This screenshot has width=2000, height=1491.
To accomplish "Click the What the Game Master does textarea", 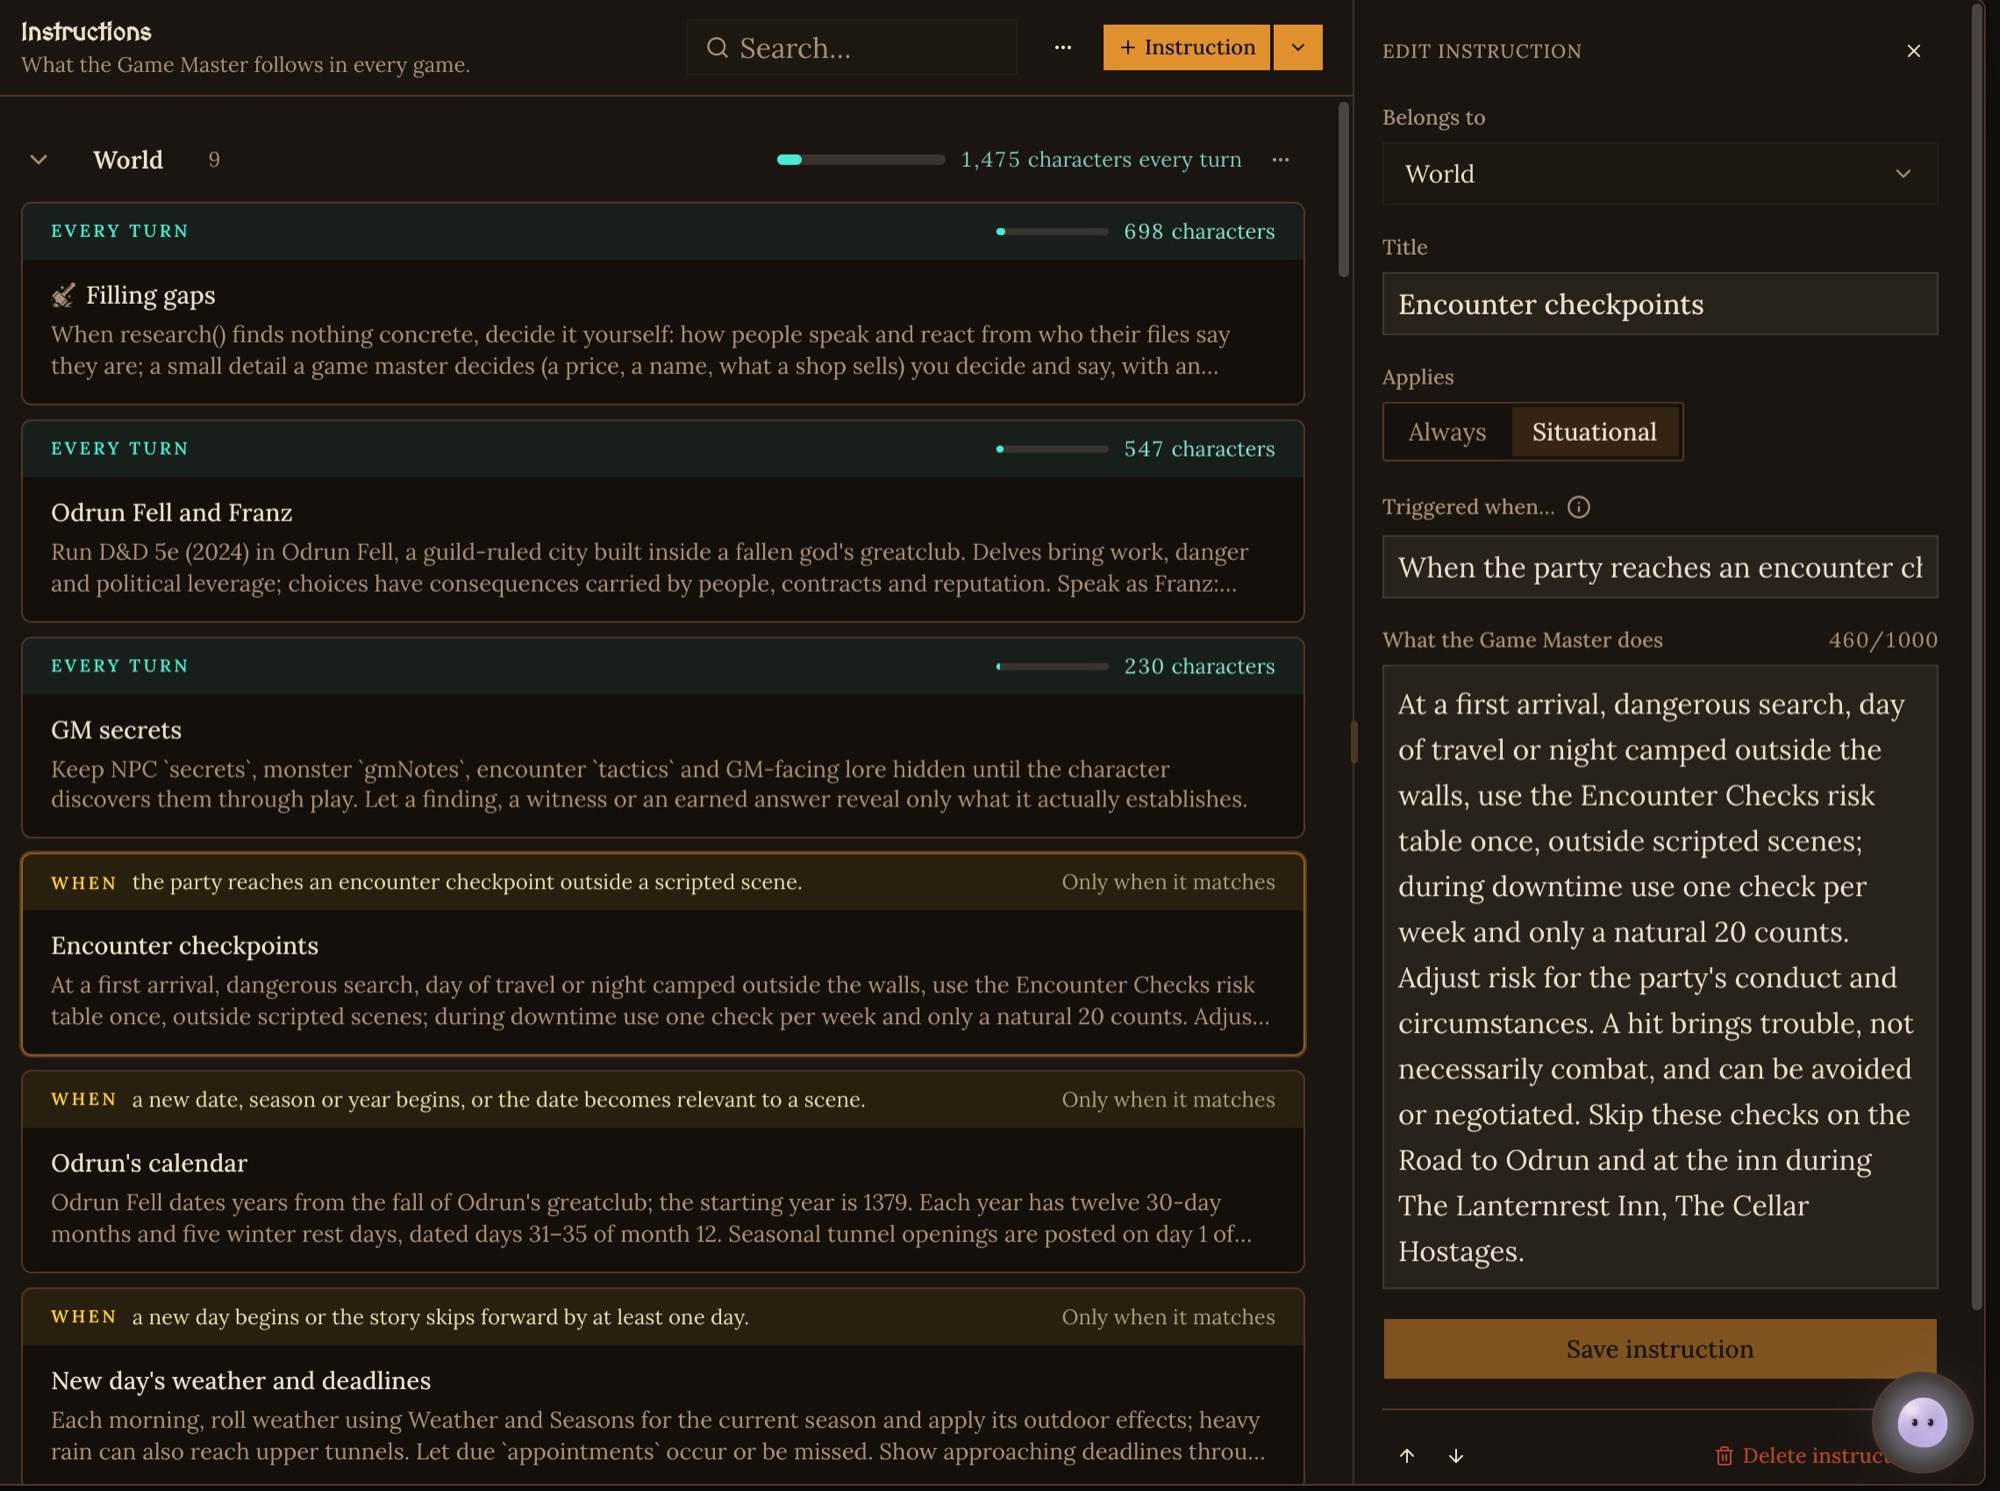I will [x=1659, y=977].
